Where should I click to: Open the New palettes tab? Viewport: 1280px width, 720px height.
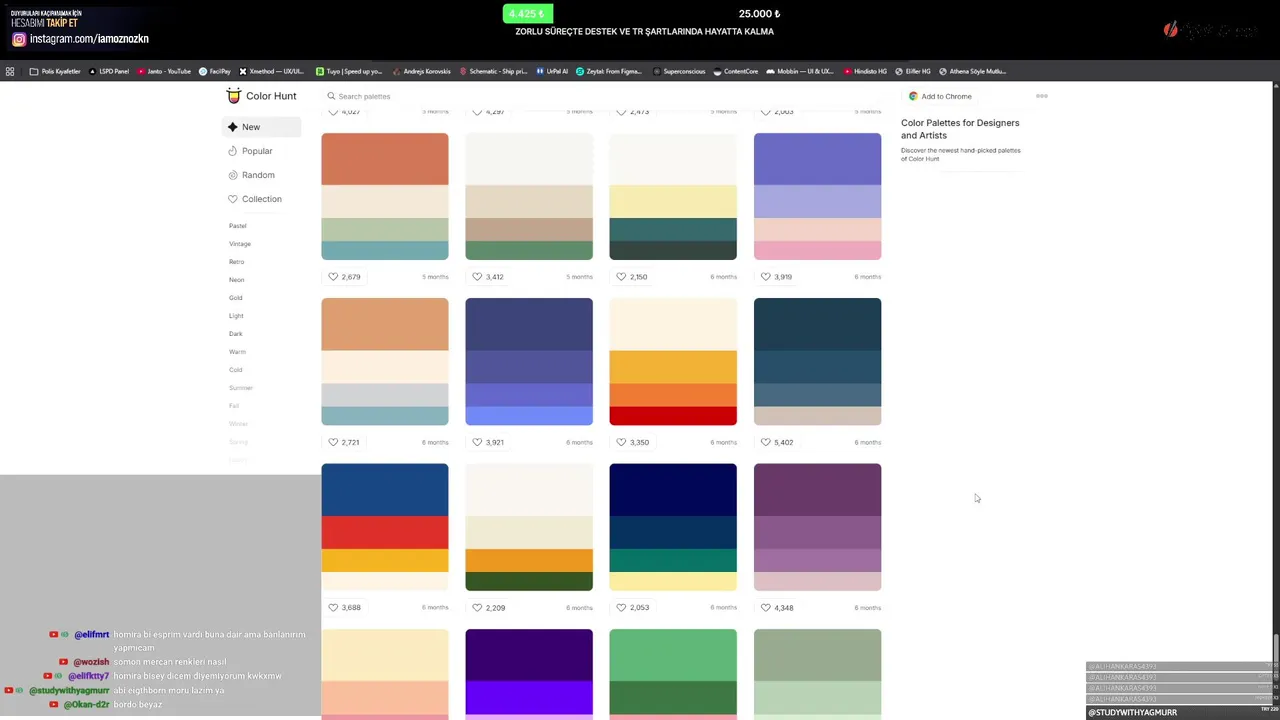(x=261, y=127)
